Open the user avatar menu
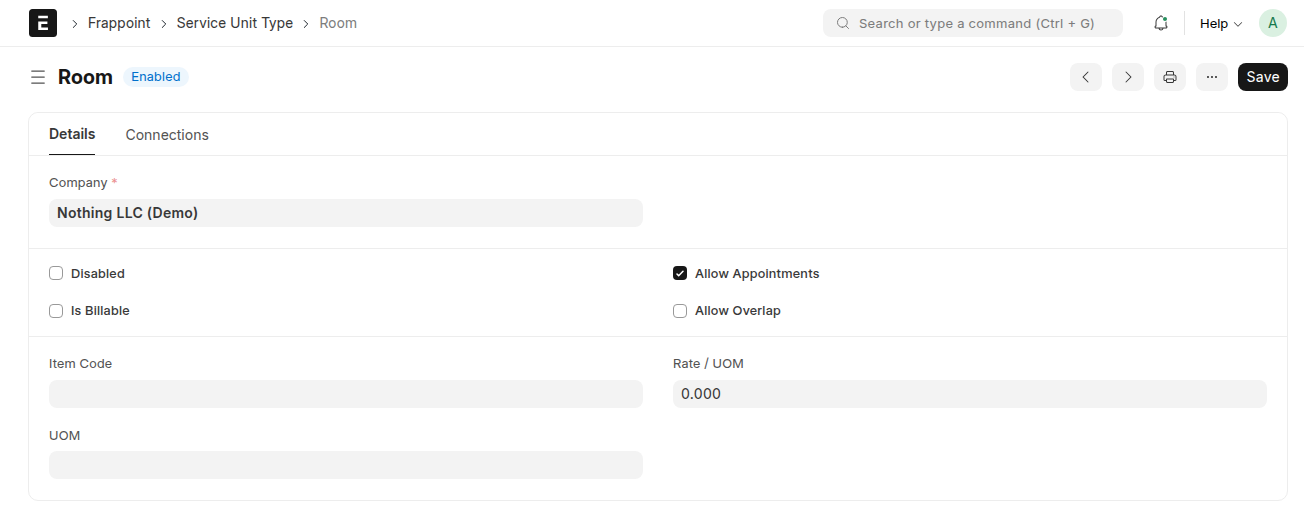The image size is (1304, 519). (x=1273, y=23)
